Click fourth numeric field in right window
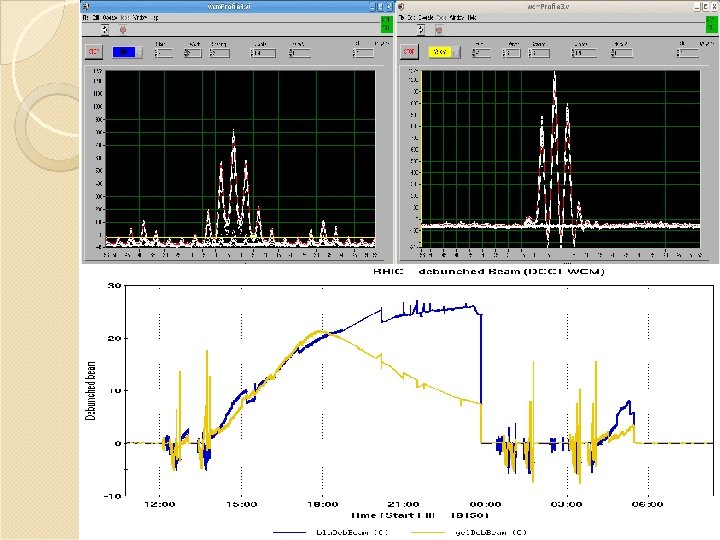Screen dimensions: 720x540 (x=584, y=53)
